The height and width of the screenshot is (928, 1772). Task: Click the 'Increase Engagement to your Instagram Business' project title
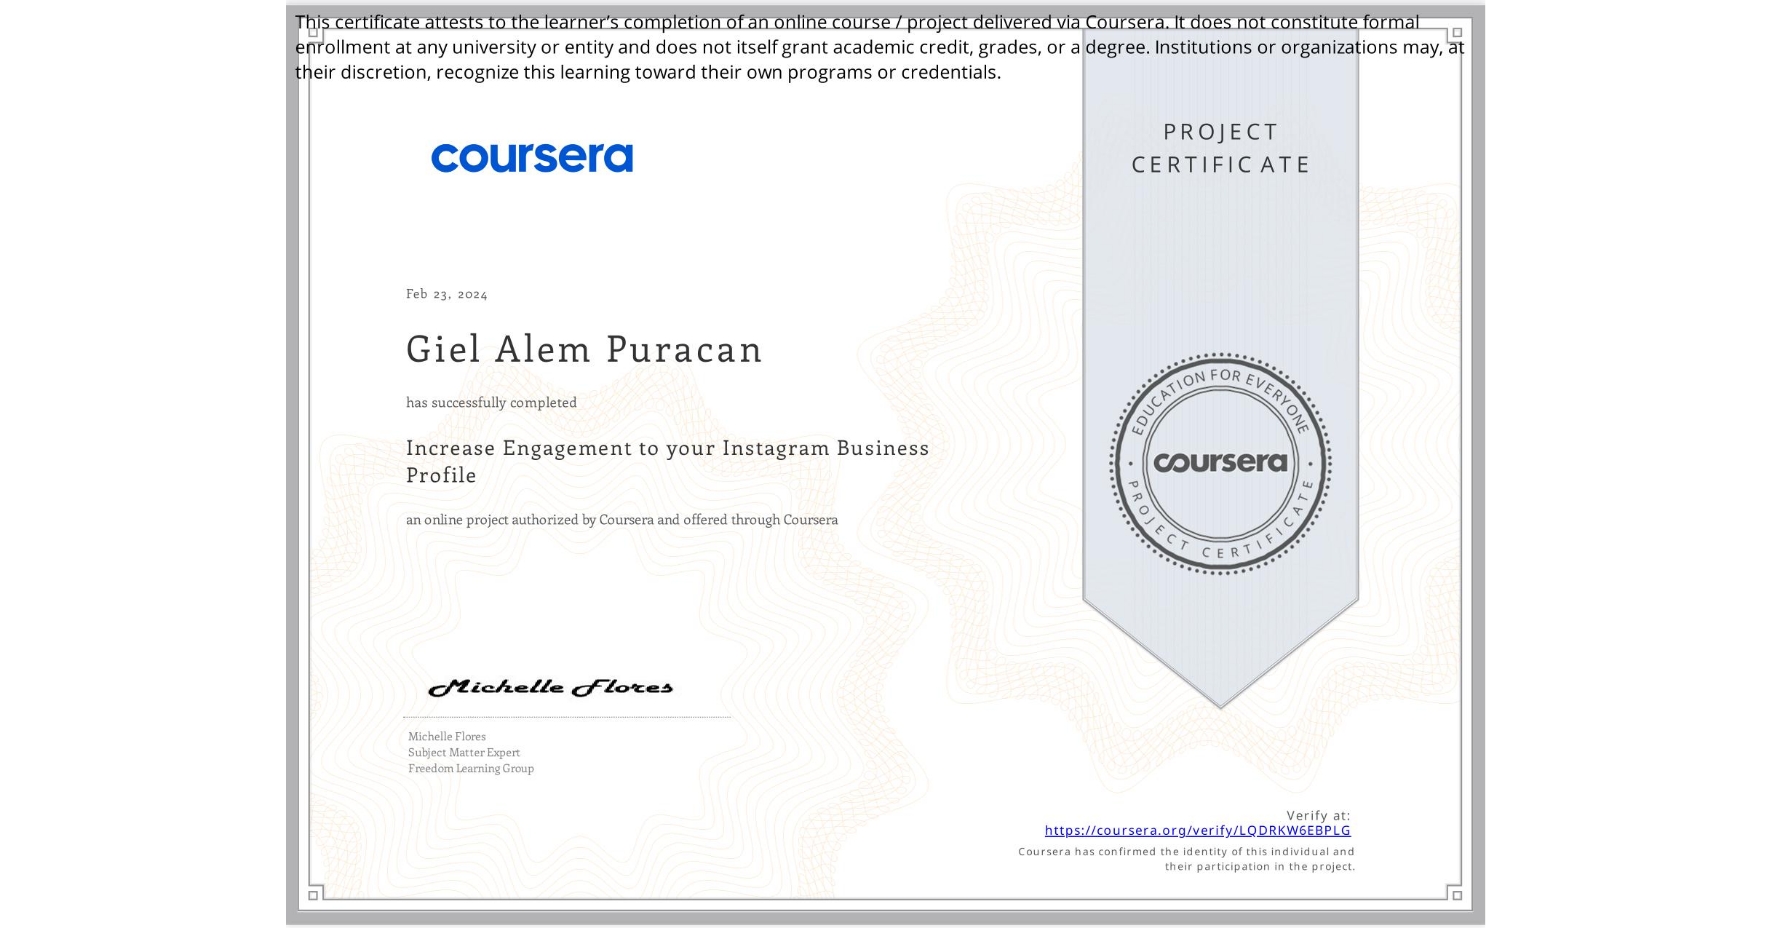(668, 461)
